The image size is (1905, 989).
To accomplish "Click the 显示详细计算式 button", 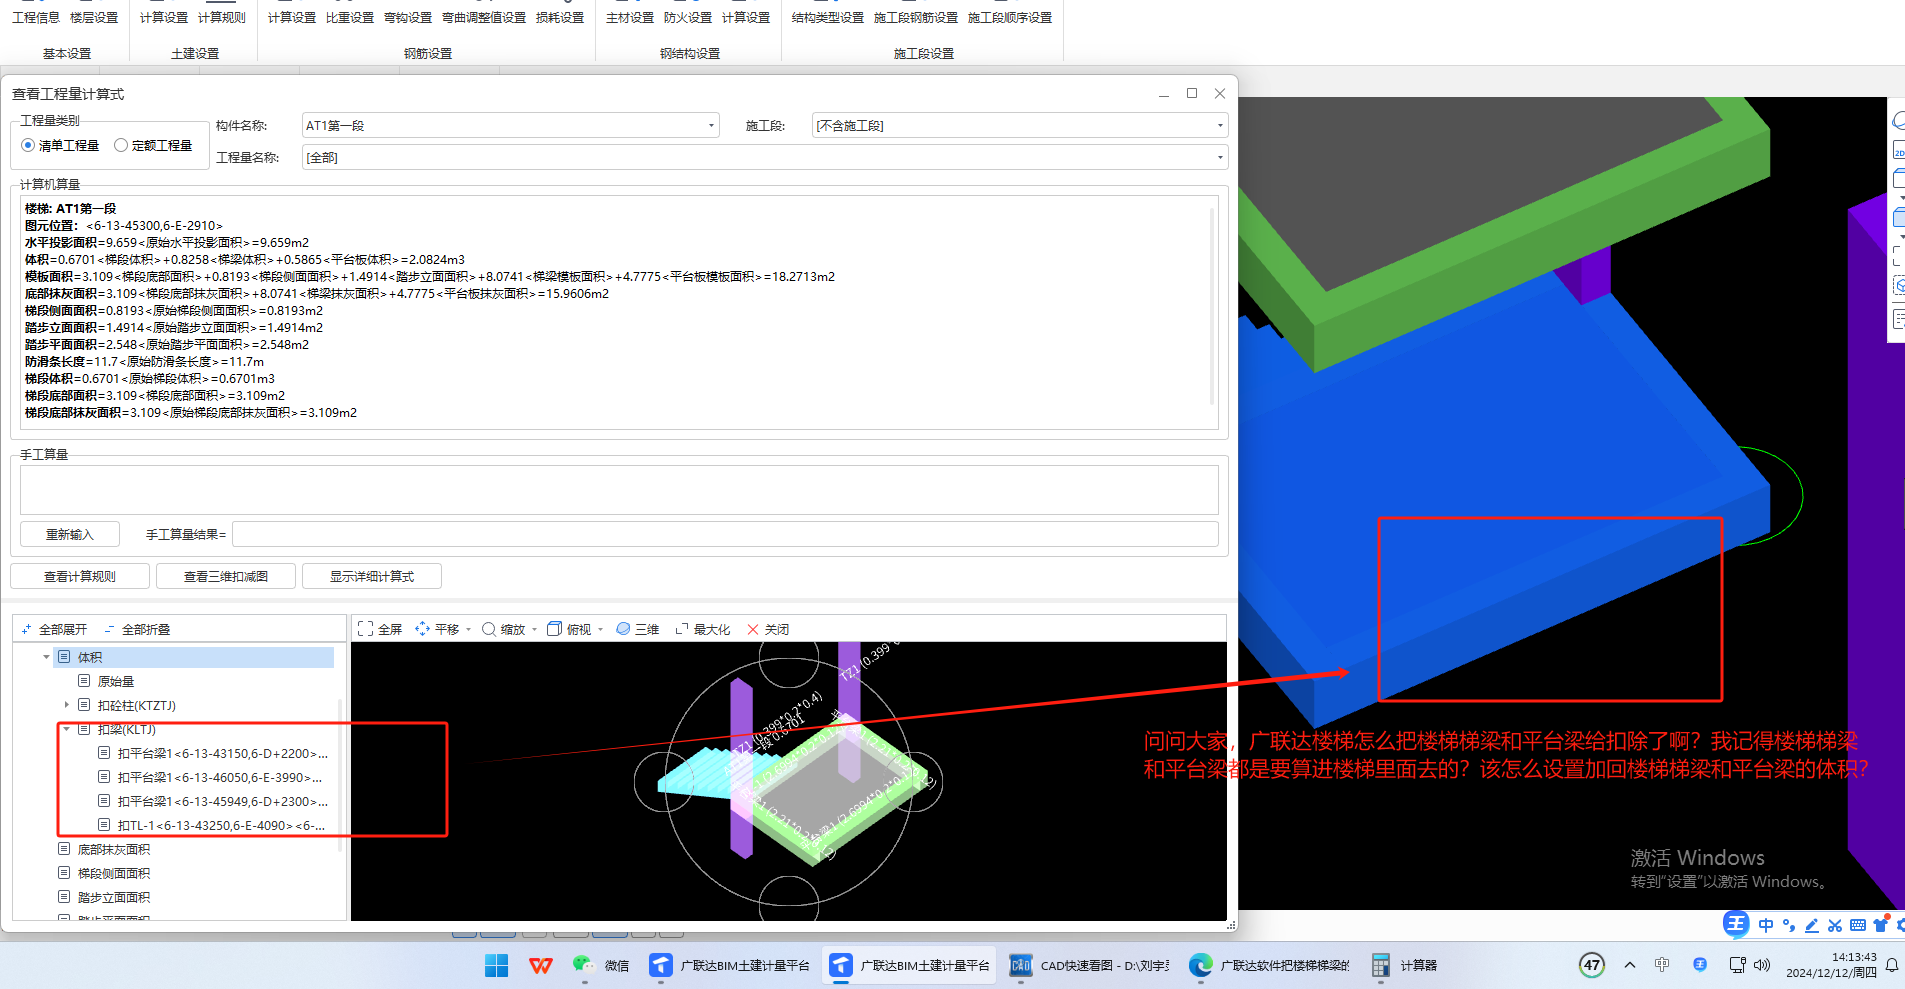I will click(x=372, y=576).
